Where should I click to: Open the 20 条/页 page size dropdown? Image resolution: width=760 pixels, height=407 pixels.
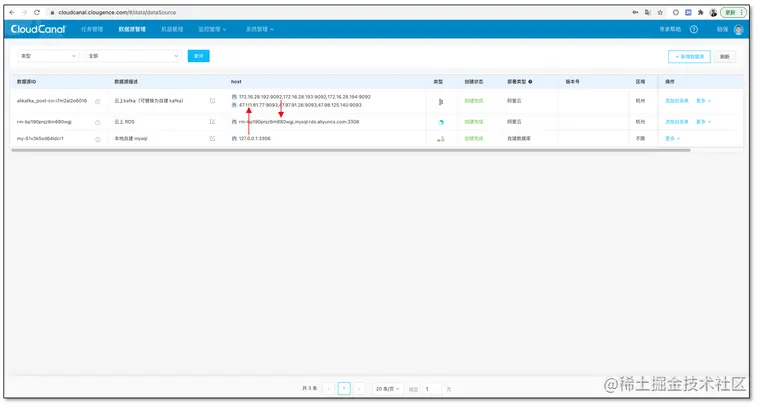[x=387, y=389]
